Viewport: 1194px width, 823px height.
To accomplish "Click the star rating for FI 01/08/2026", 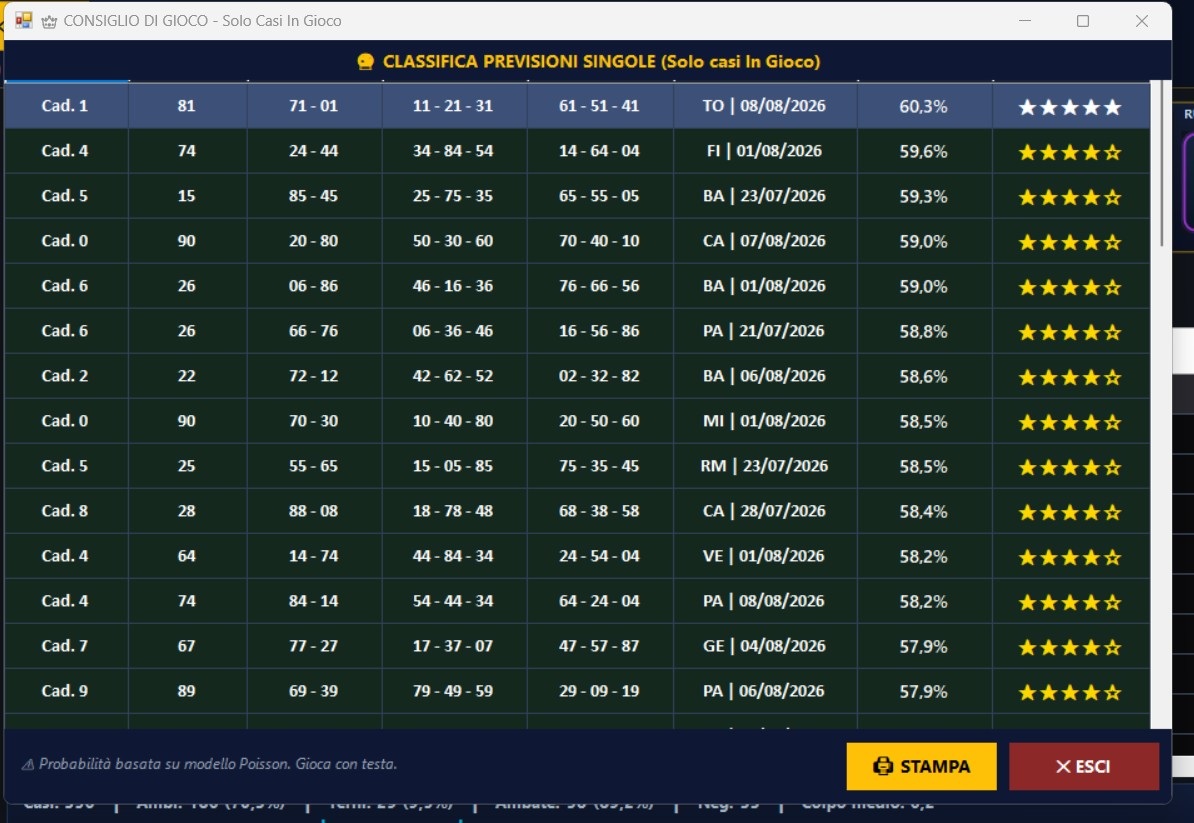I will click(1070, 152).
